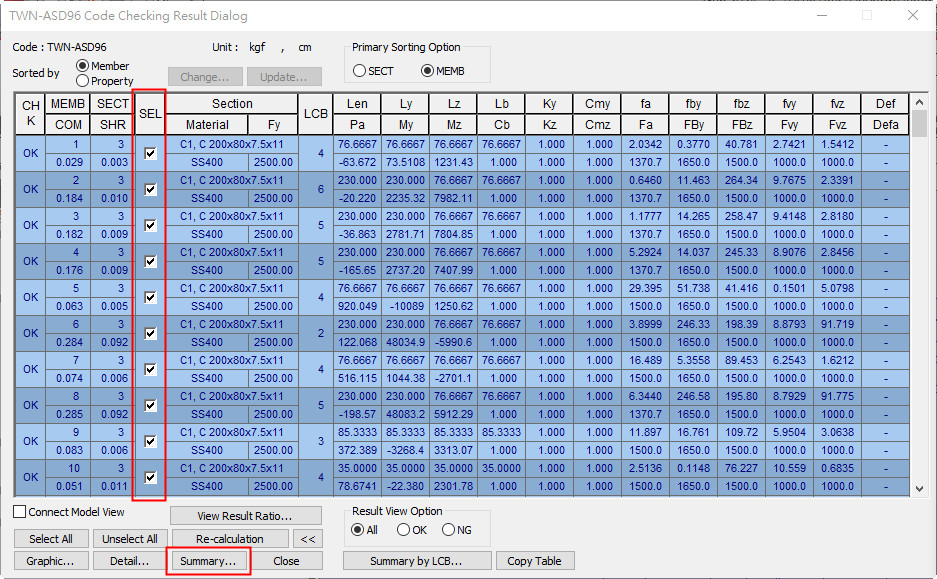Click the Def column header
Image resolution: width=937 pixels, height=579 pixels.
click(x=886, y=103)
